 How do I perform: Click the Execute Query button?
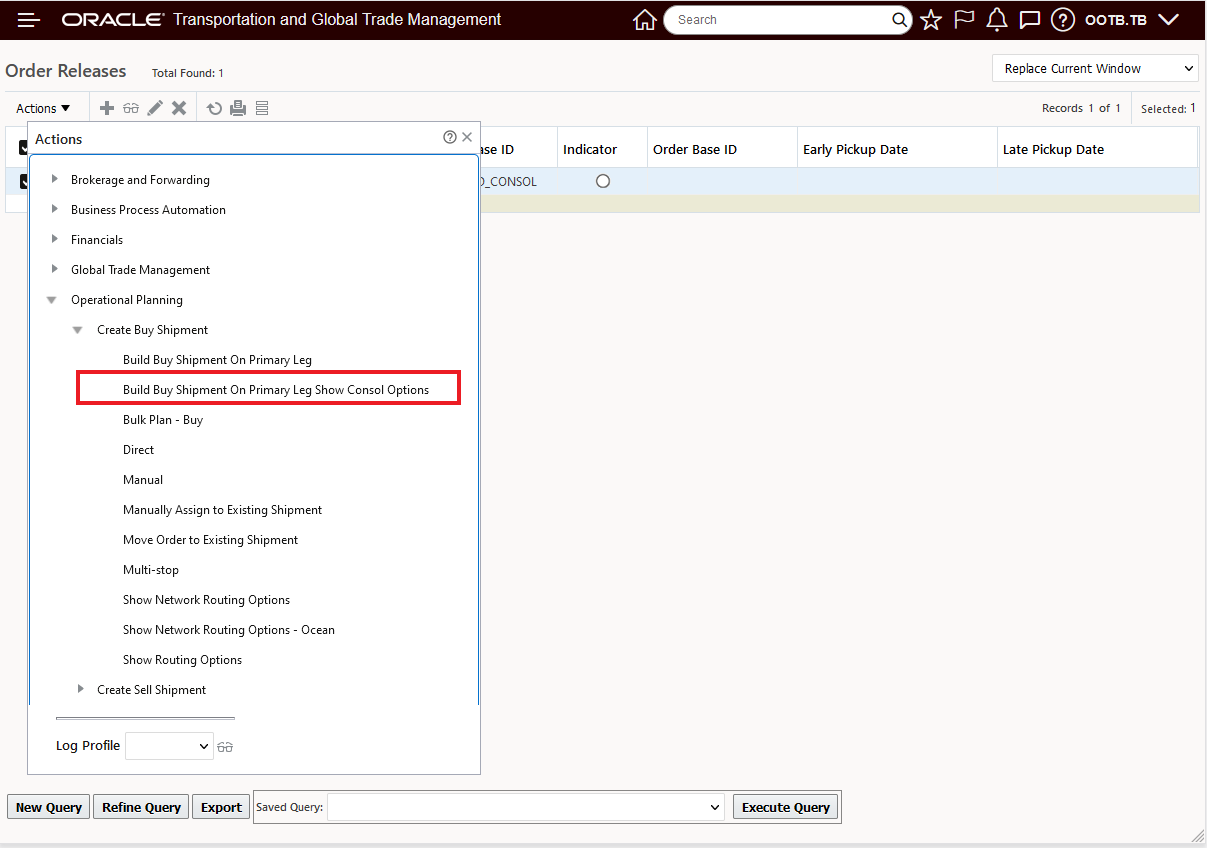point(786,807)
